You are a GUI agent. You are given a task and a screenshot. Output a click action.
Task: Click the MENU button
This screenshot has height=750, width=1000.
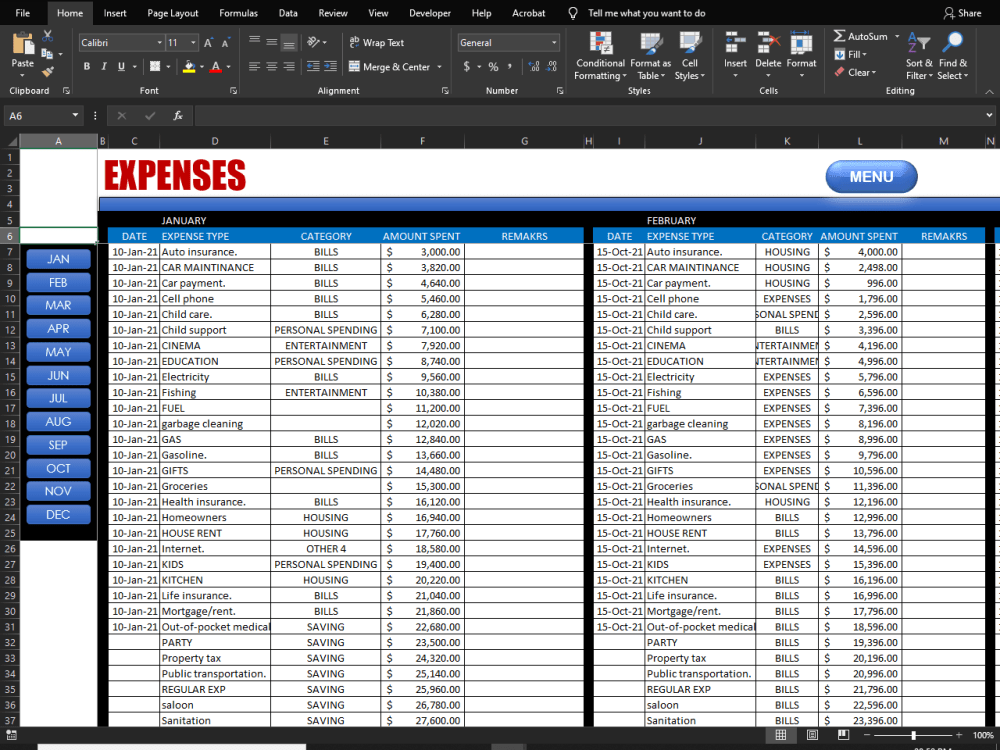(870, 176)
